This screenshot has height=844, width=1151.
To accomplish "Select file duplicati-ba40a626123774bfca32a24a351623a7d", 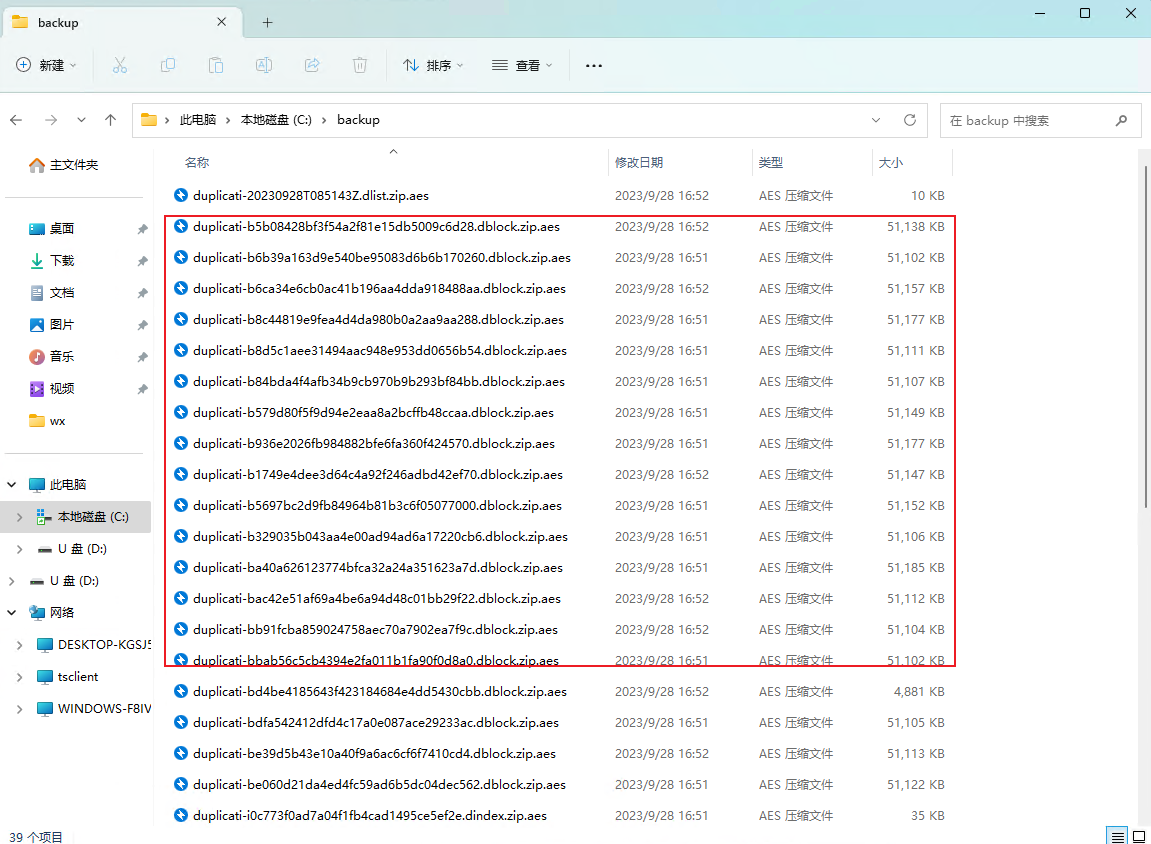I will click(x=559, y=567).
